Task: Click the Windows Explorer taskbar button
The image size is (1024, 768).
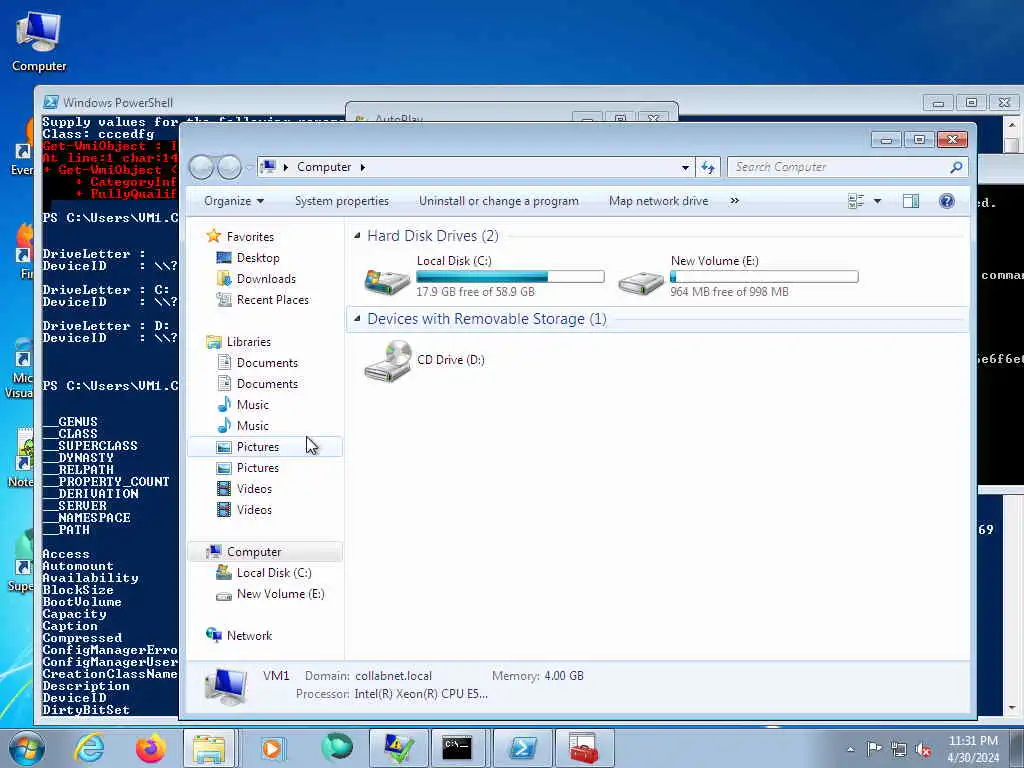Action: pyautogui.click(x=209, y=748)
